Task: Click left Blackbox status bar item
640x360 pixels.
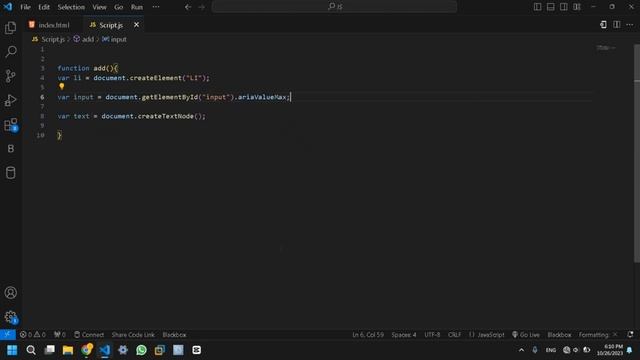Action: coord(174,335)
